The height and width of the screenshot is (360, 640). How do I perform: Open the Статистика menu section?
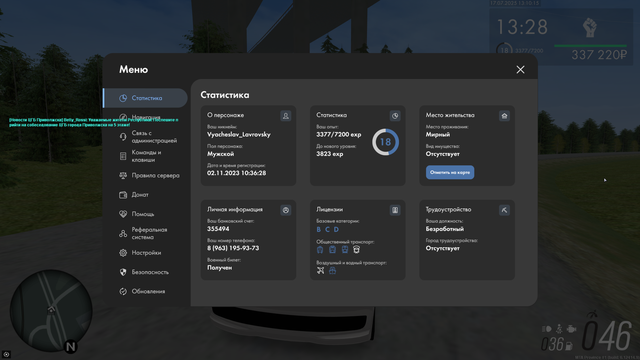pyautogui.click(x=146, y=98)
